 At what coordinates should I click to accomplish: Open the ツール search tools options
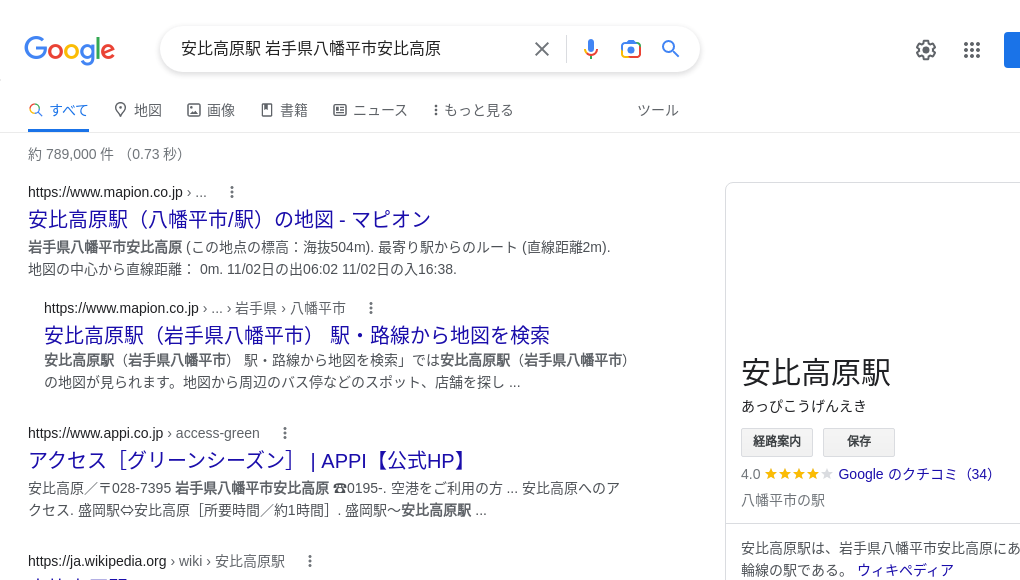(x=658, y=110)
